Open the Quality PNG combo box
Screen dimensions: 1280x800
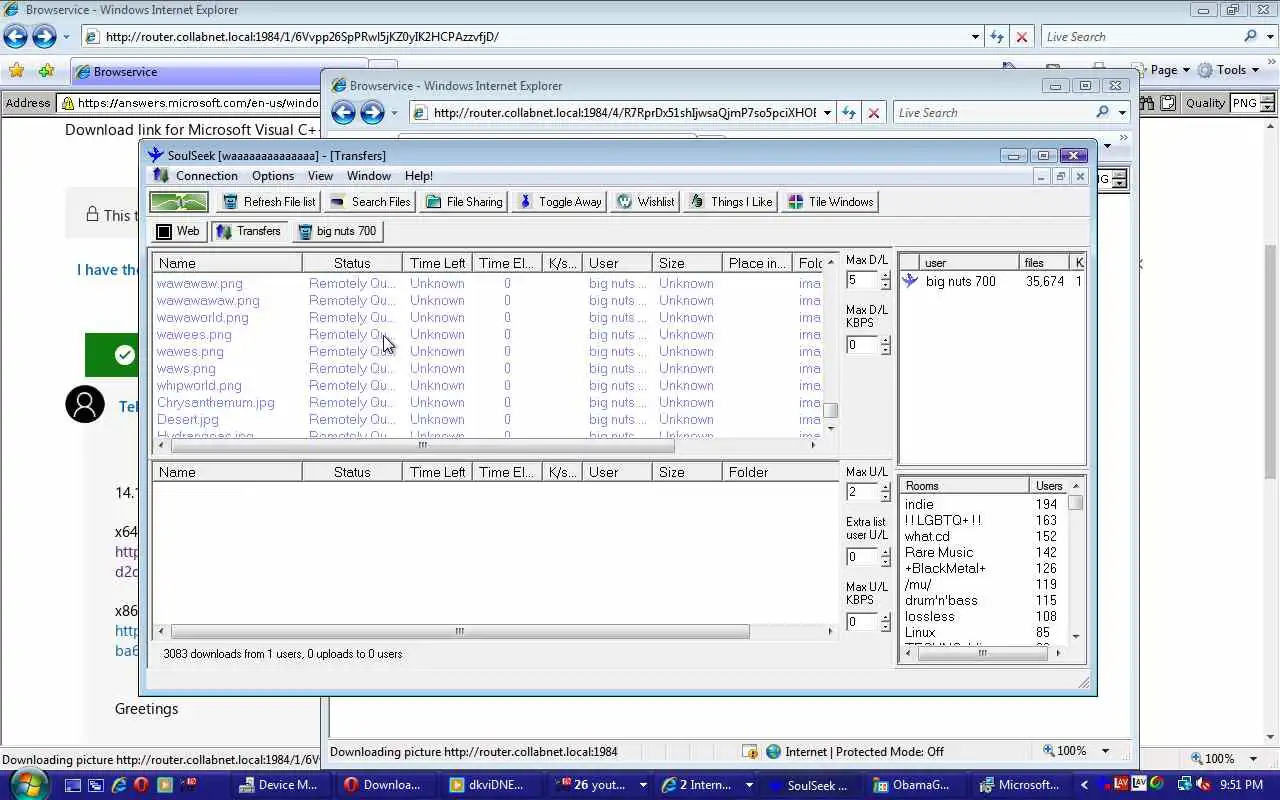(x=1253, y=103)
